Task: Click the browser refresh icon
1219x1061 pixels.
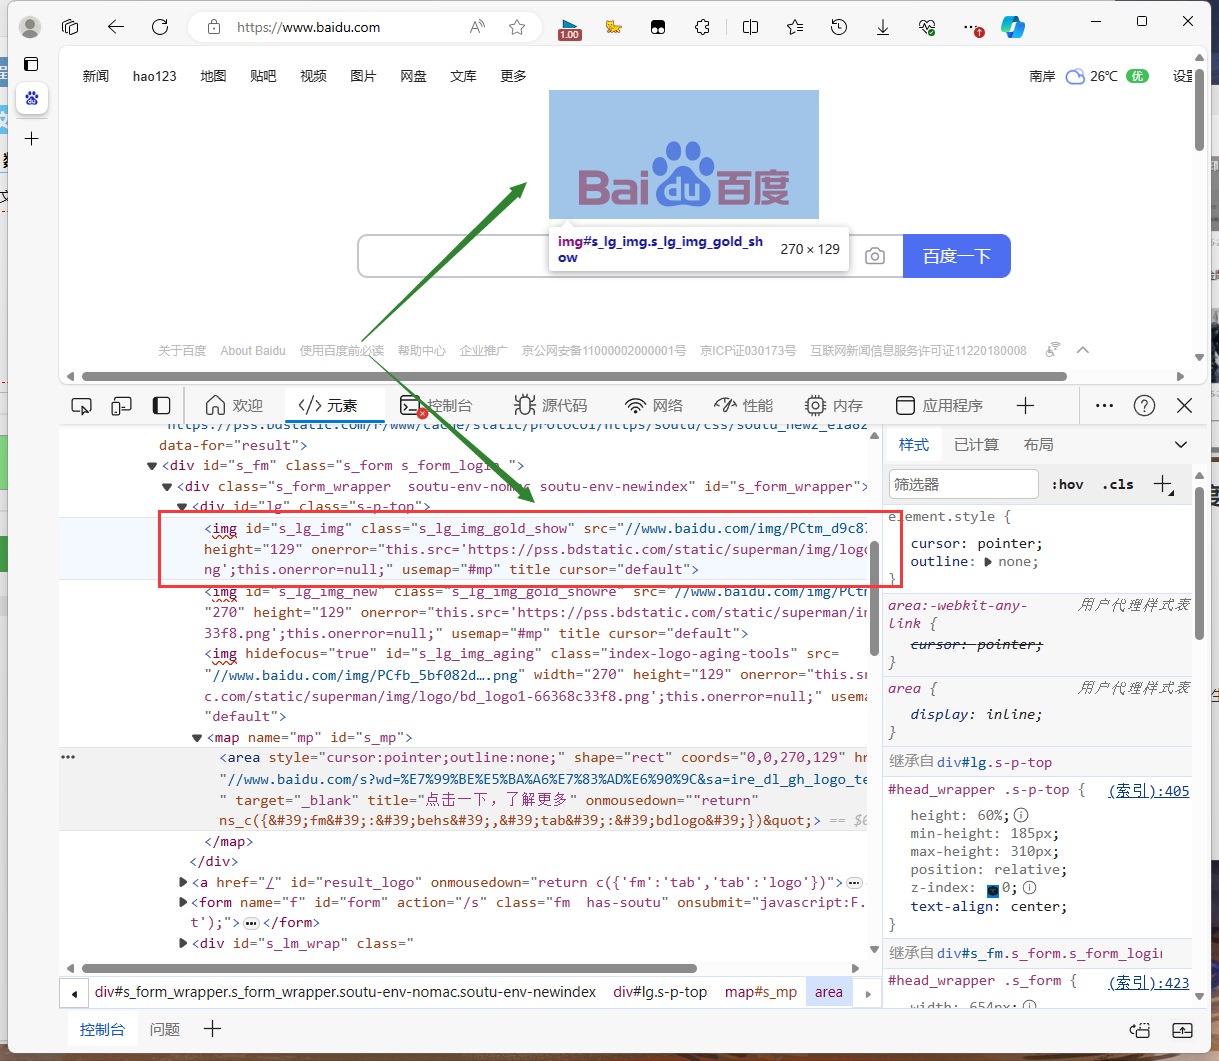Action: click(x=160, y=28)
